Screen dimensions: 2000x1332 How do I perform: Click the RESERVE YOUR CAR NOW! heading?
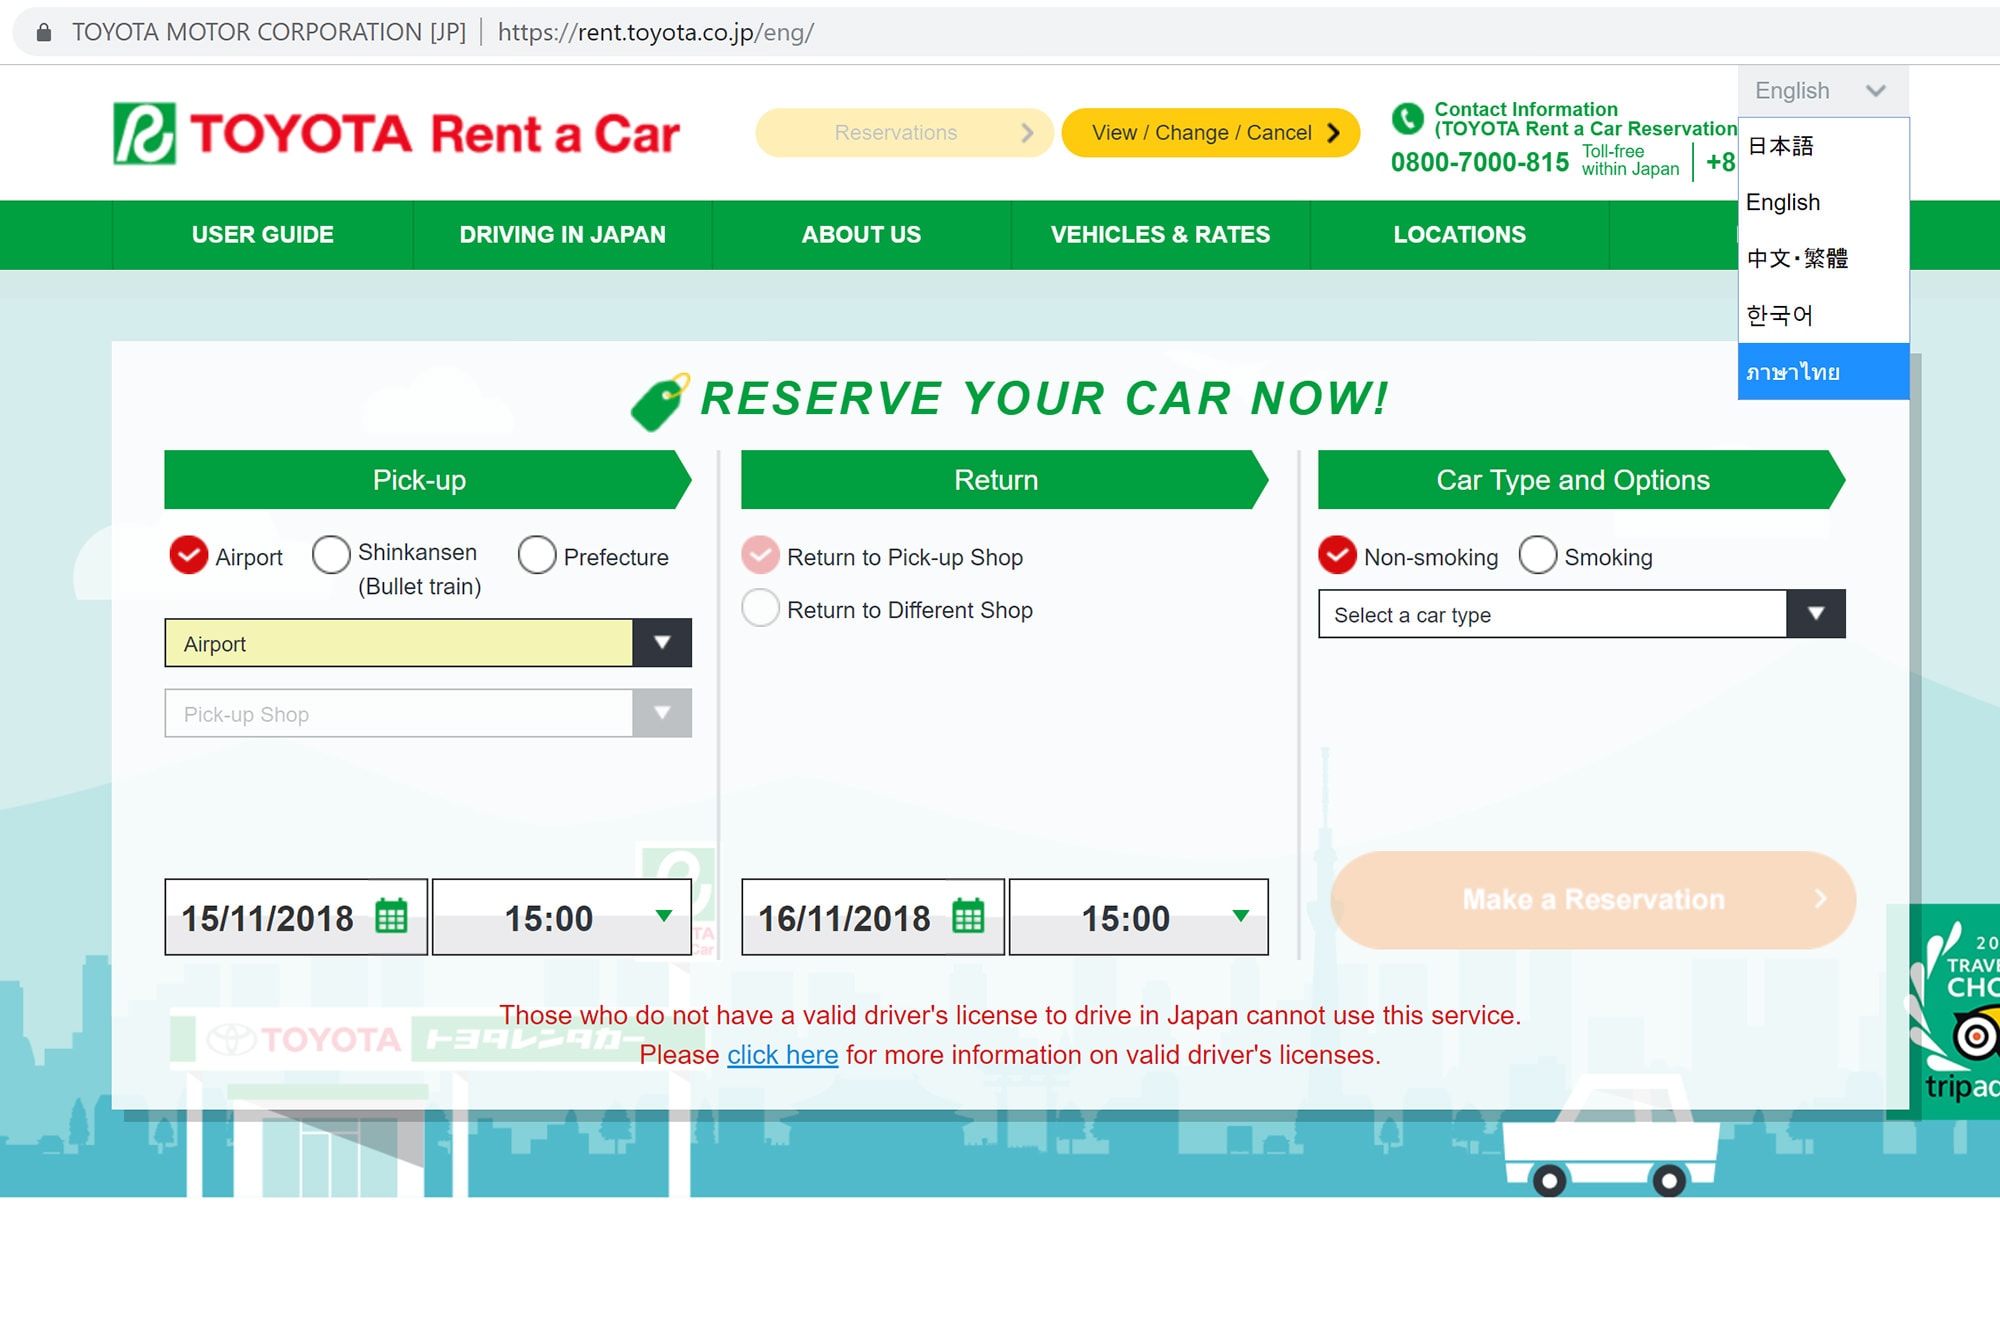click(1044, 398)
